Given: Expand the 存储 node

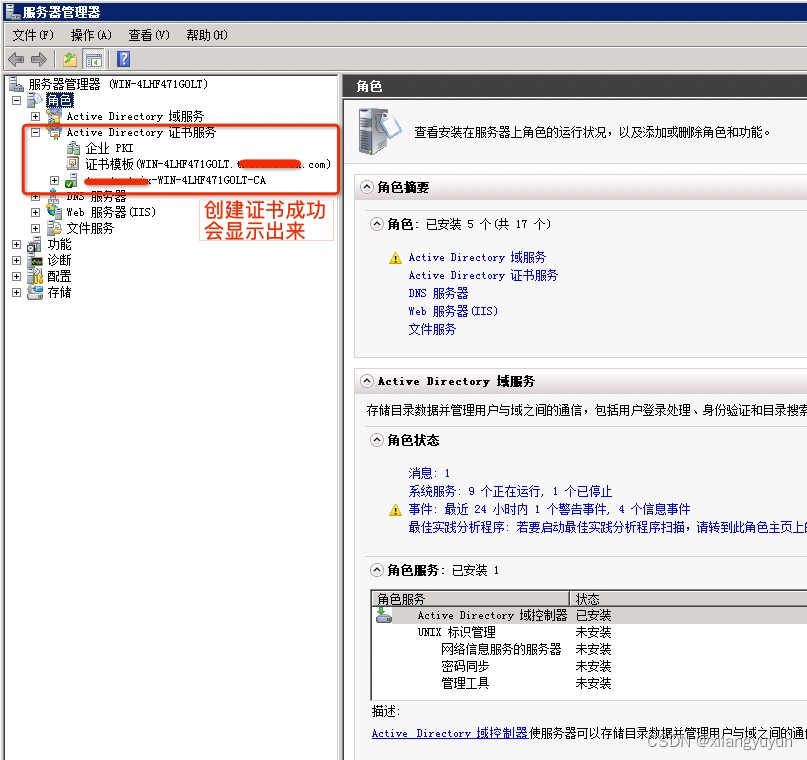Looking at the screenshot, I should point(16,292).
